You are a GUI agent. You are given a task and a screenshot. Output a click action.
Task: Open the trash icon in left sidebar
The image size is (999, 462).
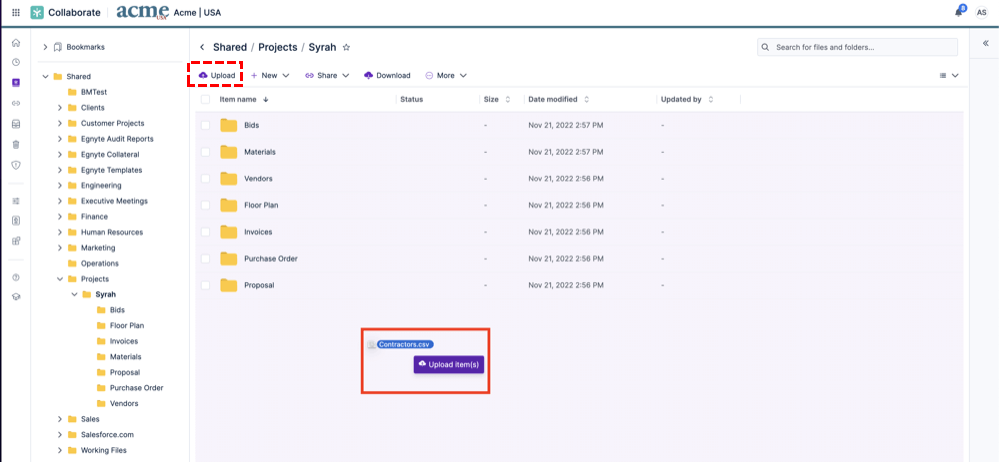tap(15, 144)
